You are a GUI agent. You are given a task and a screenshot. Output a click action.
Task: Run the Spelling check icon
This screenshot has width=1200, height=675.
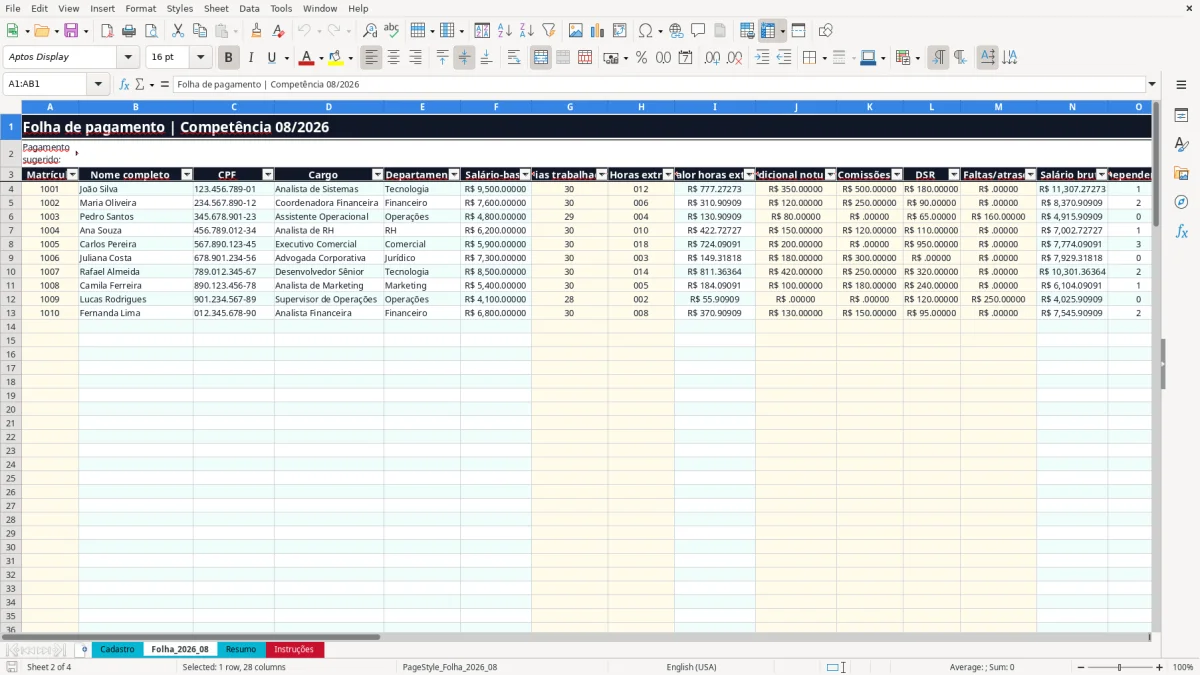[392, 31]
